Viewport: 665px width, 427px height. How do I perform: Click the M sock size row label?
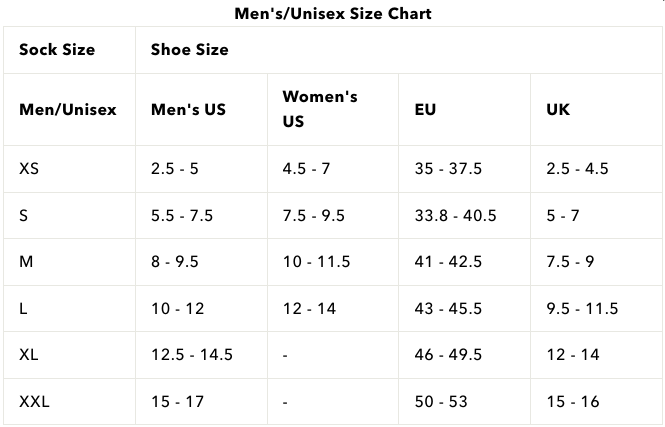coord(26,262)
